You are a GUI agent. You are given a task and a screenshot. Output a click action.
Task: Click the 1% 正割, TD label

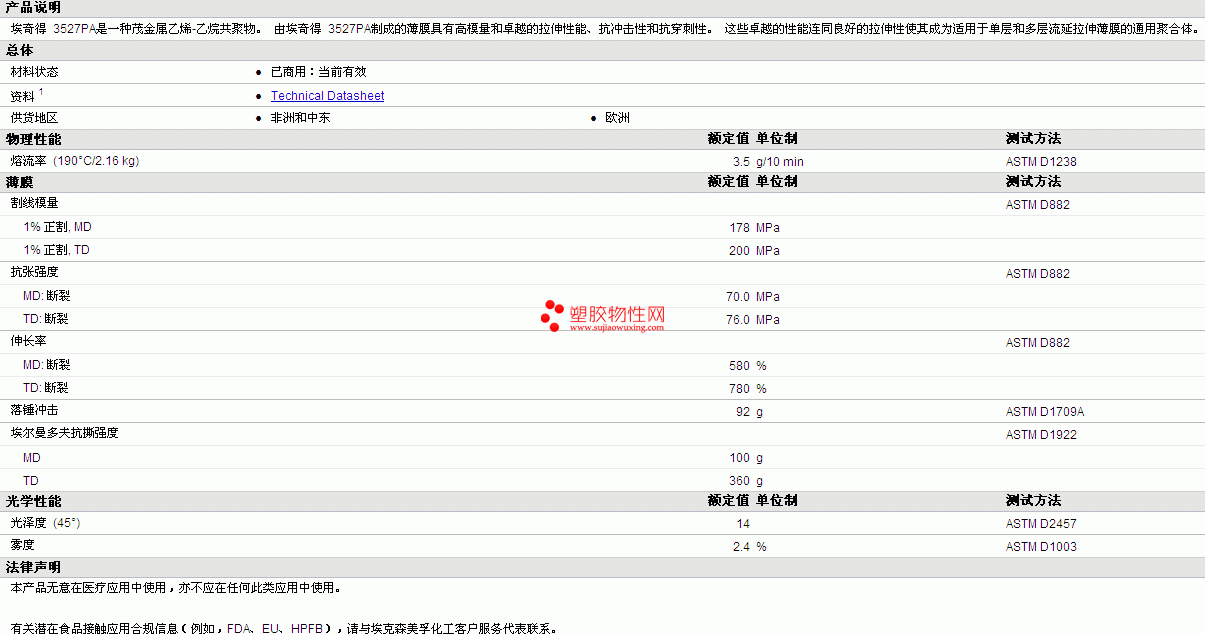click(57, 250)
